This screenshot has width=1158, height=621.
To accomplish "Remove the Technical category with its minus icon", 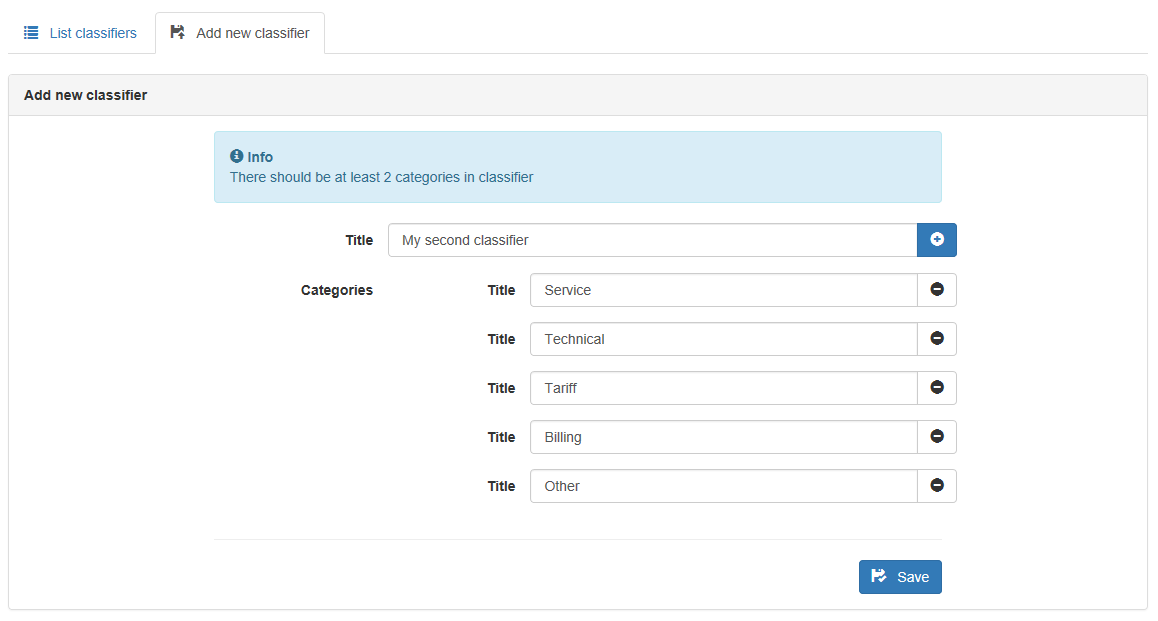I will click(936, 339).
